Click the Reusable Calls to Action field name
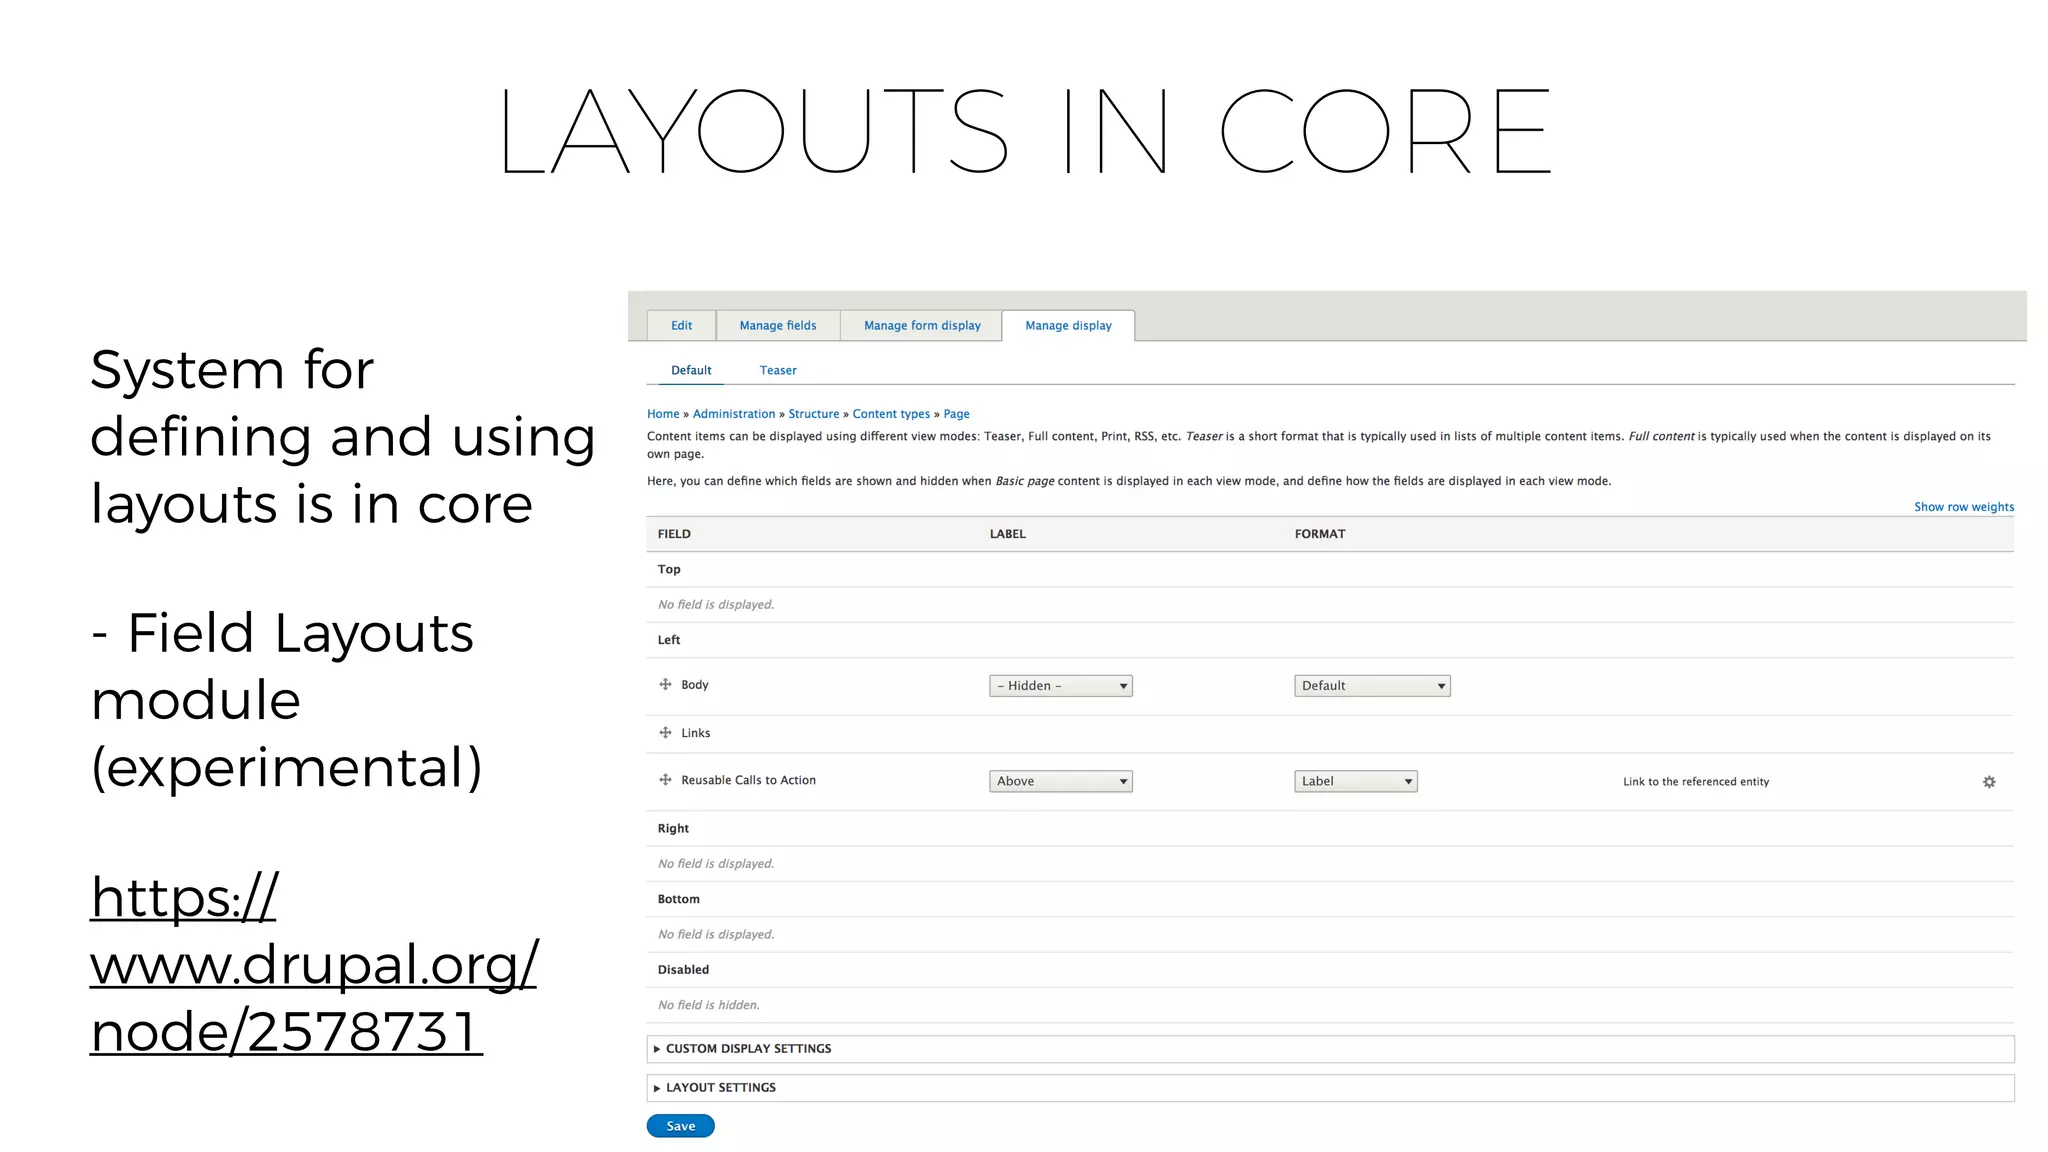 [749, 780]
